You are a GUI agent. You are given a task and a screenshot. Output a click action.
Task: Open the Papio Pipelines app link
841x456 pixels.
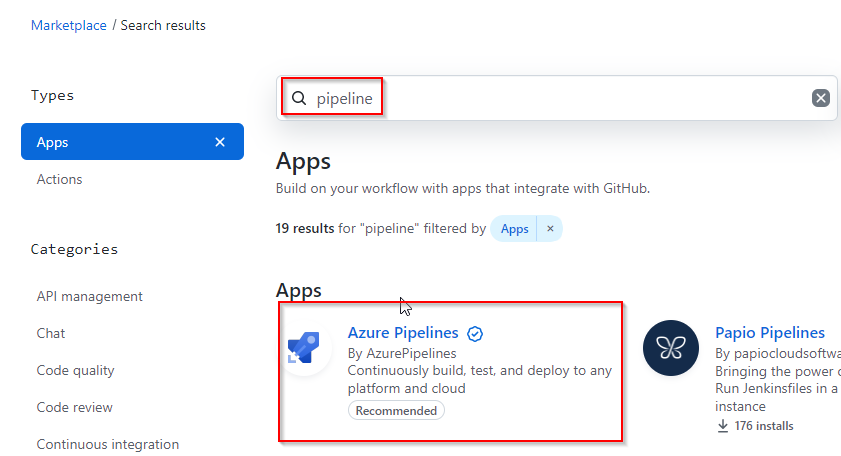coord(770,333)
